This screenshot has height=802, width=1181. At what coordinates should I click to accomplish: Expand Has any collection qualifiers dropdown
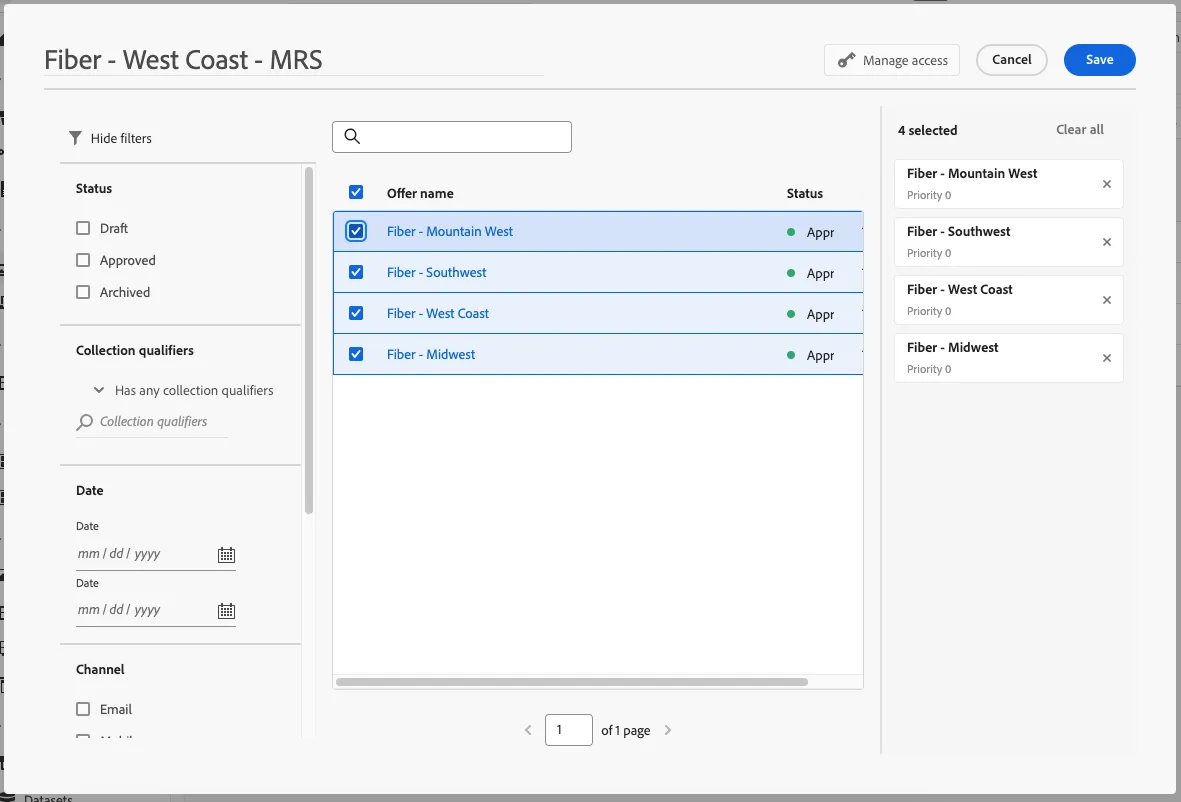(x=183, y=390)
